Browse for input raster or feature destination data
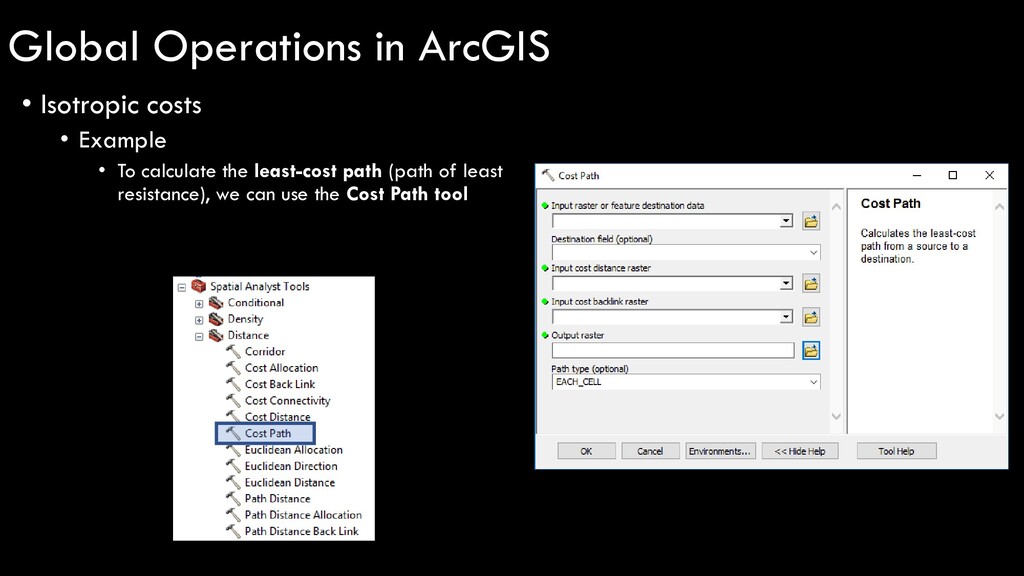 tap(810, 221)
